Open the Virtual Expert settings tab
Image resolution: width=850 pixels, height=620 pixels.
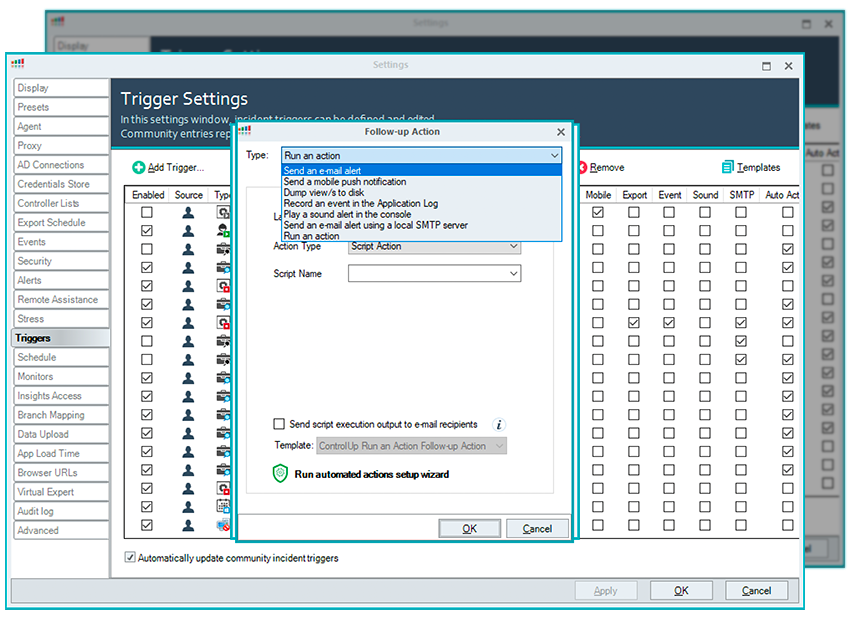coord(61,492)
